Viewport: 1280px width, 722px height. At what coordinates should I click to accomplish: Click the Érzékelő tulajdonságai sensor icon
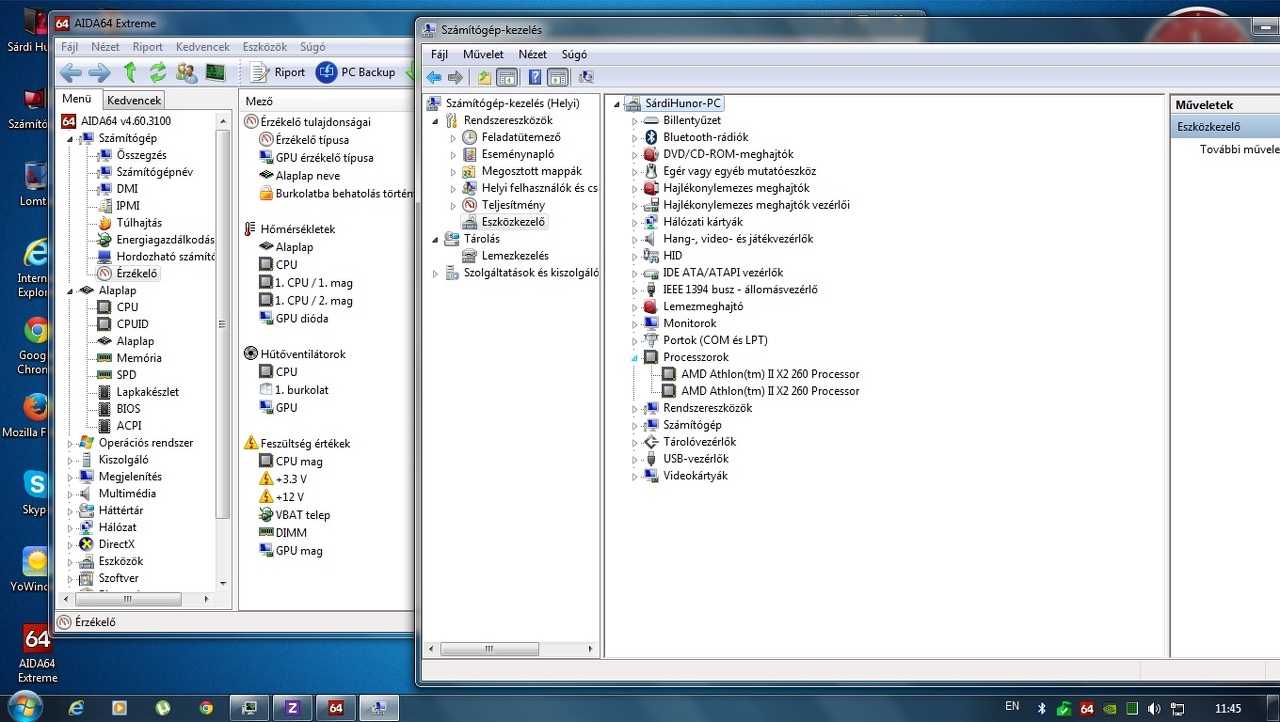[252, 121]
